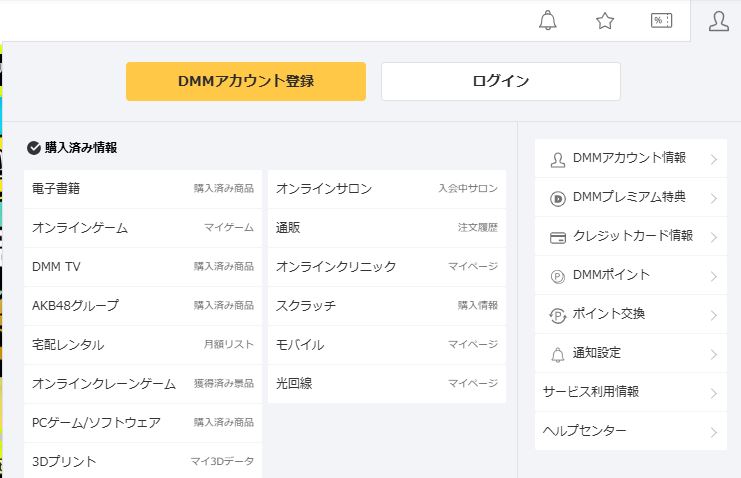The width and height of the screenshot is (741, 478).
Task: Open スクラッチ row
Action: tap(387, 306)
